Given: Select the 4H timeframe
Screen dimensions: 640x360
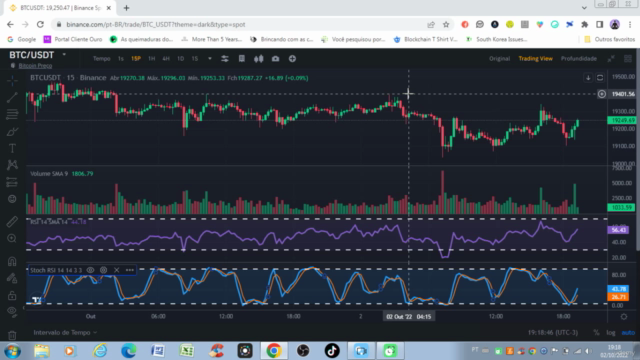Looking at the screenshot, I should (x=166, y=59).
